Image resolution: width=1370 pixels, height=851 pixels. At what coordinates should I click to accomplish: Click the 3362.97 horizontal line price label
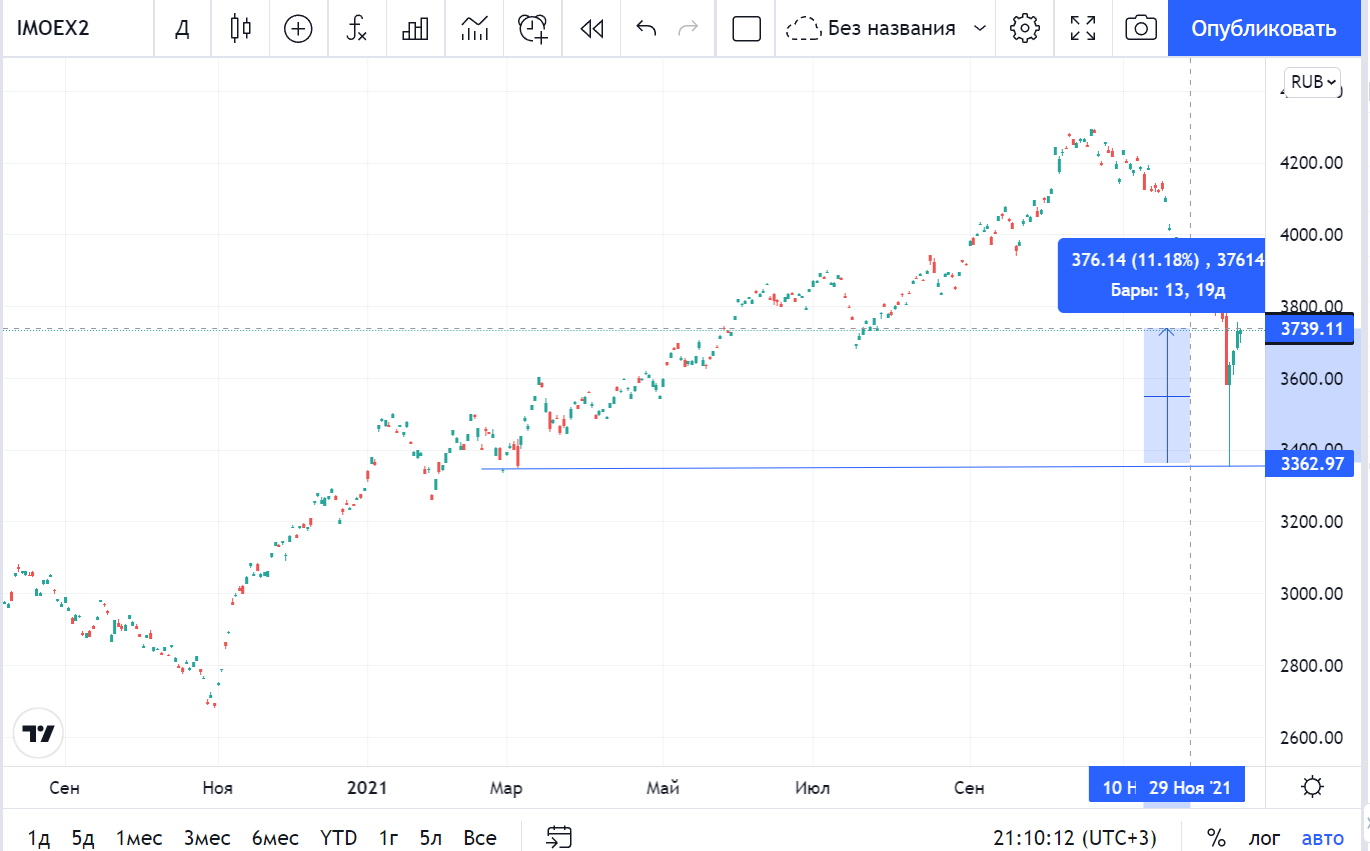click(1309, 463)
